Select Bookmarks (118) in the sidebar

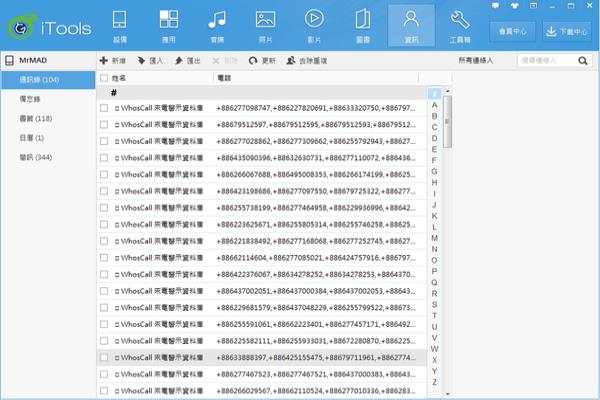pos(48,119)
